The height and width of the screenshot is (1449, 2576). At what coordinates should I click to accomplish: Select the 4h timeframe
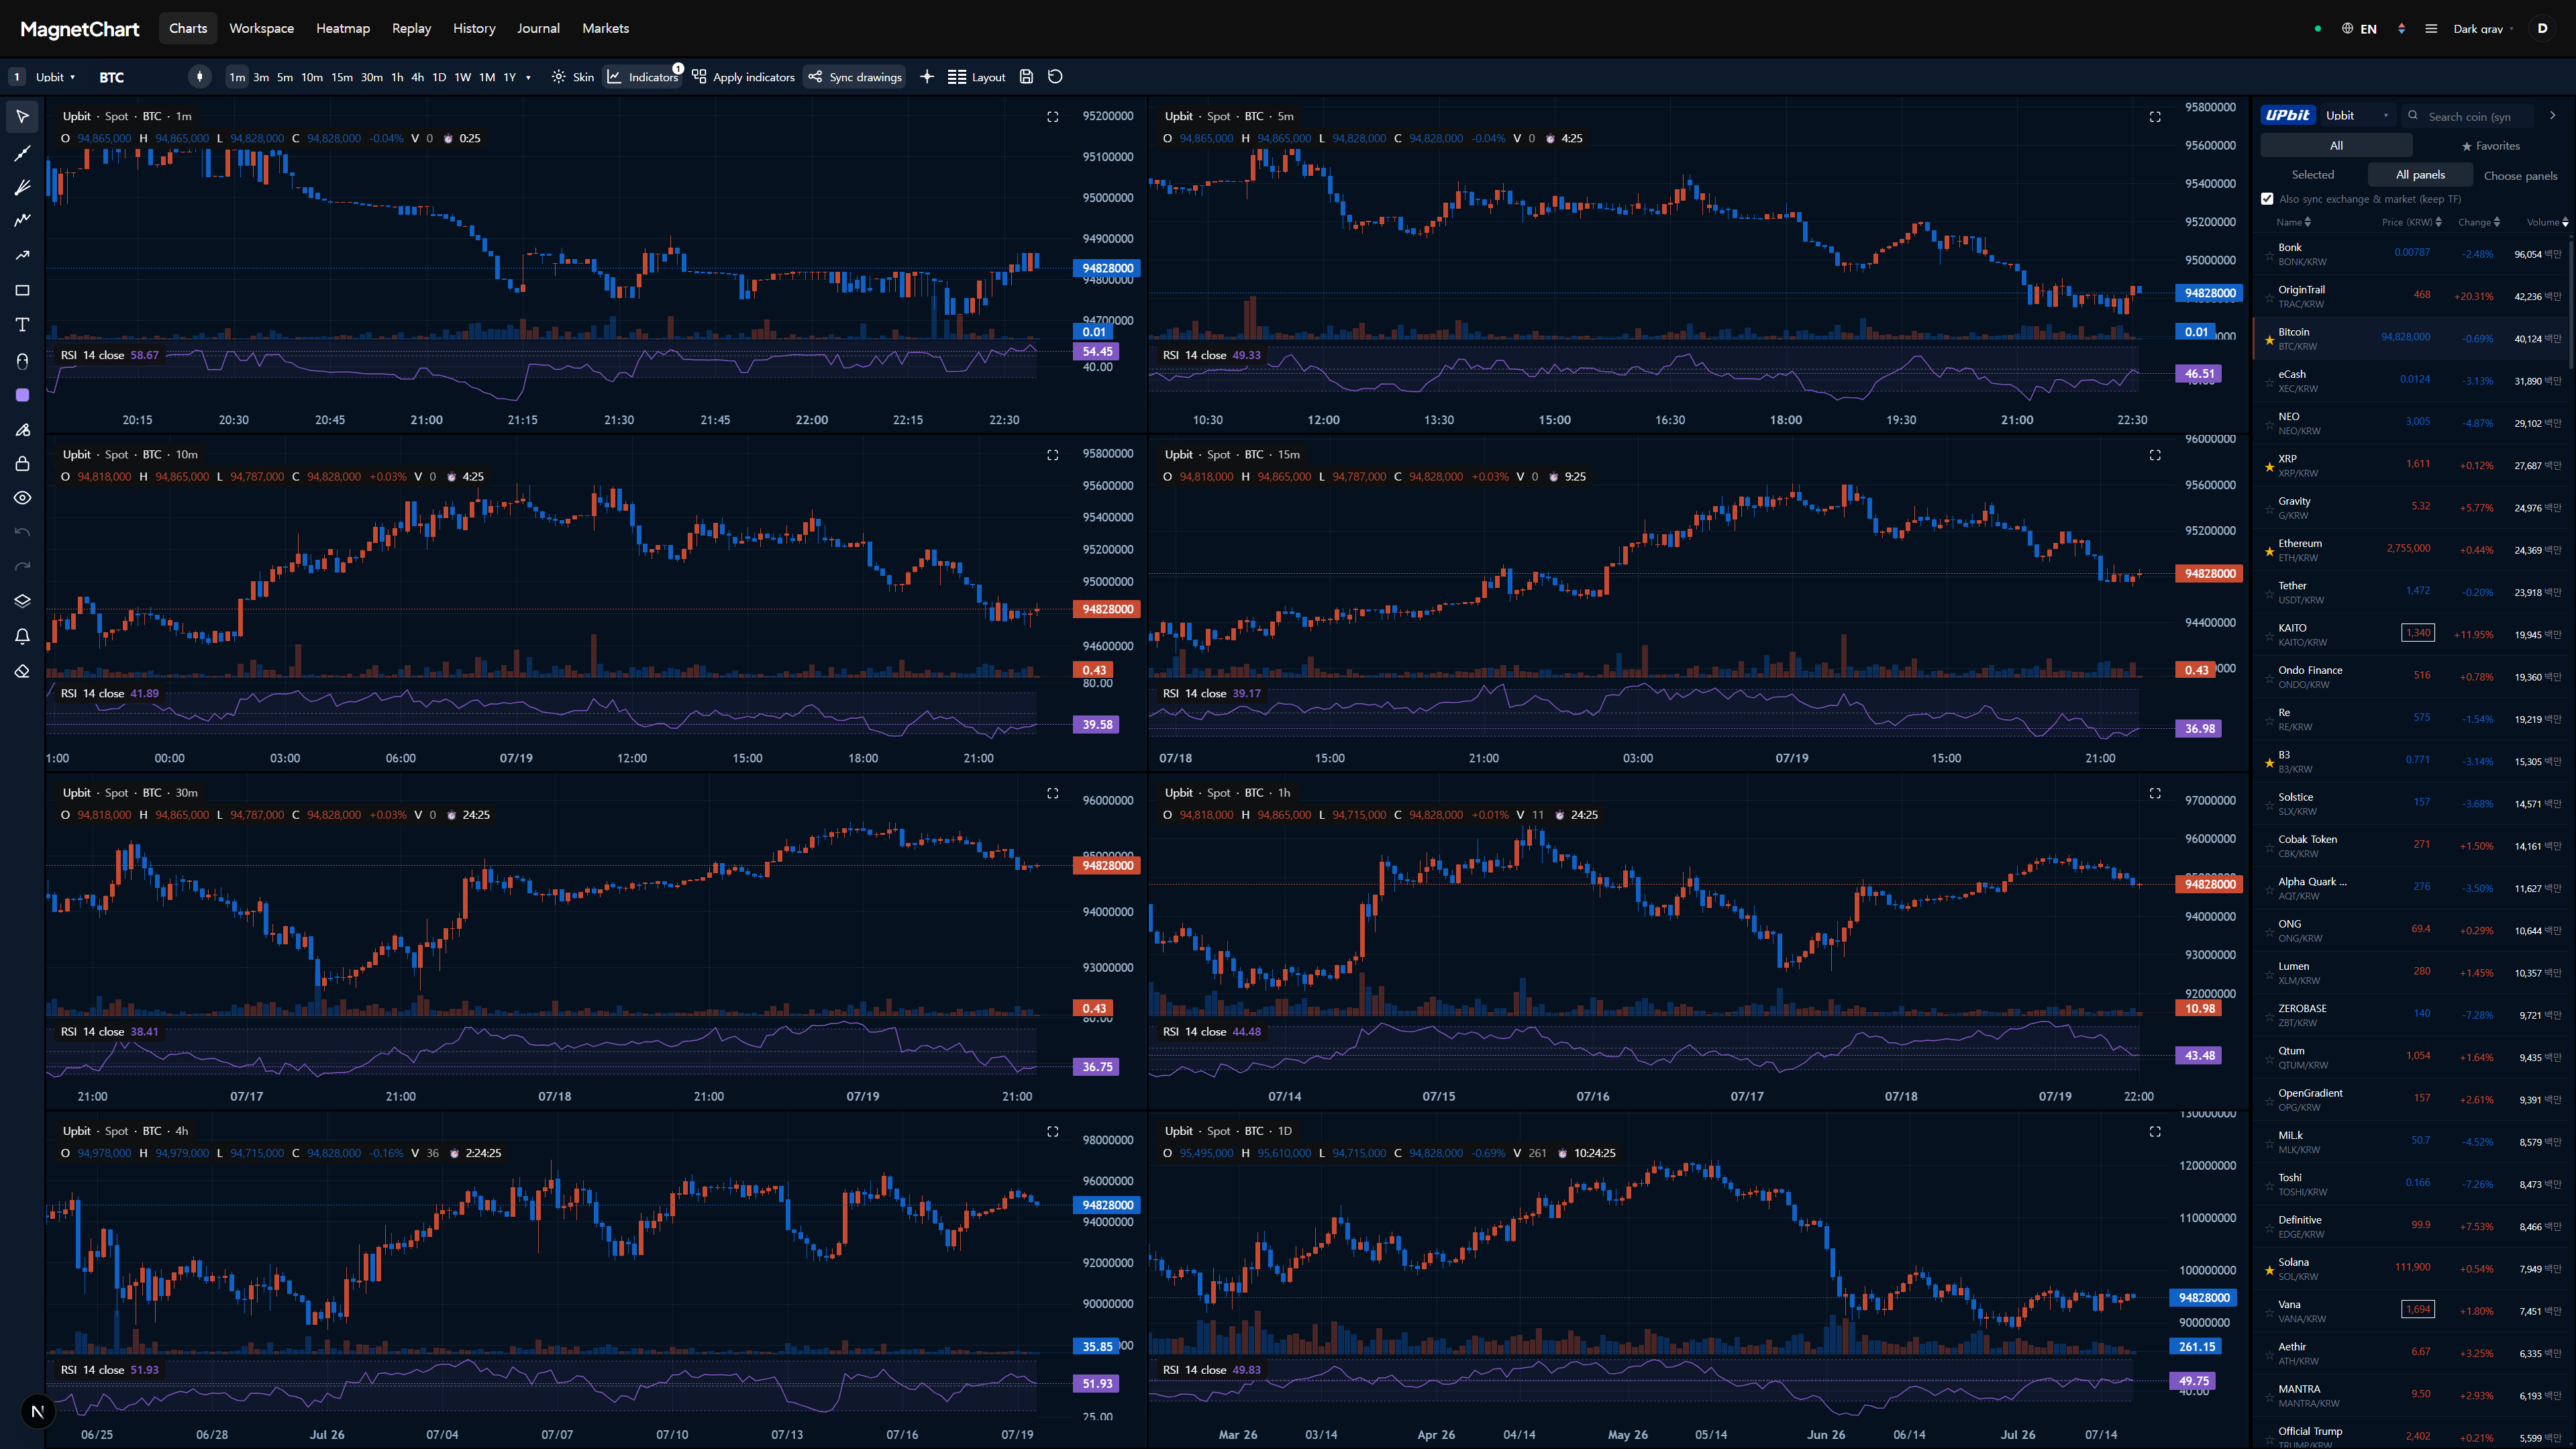(417, 77)
